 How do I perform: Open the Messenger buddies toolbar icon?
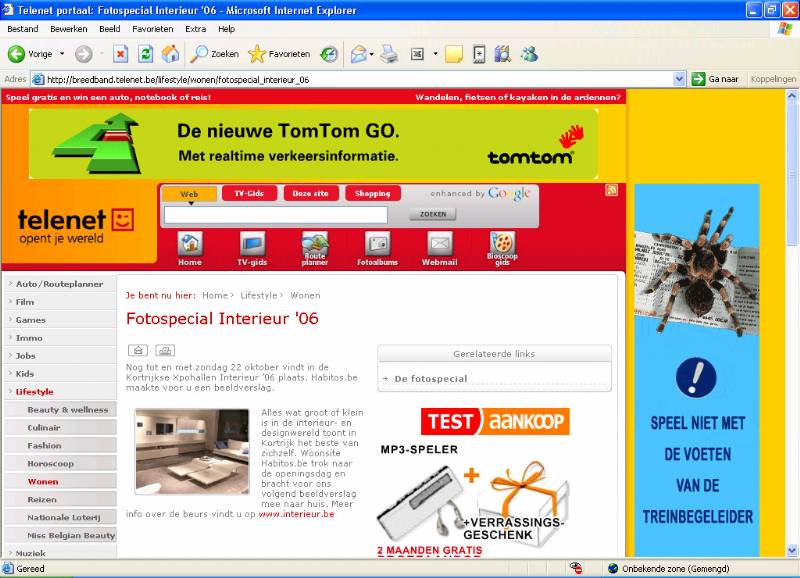pyautogui.click(x=529, y=54)
